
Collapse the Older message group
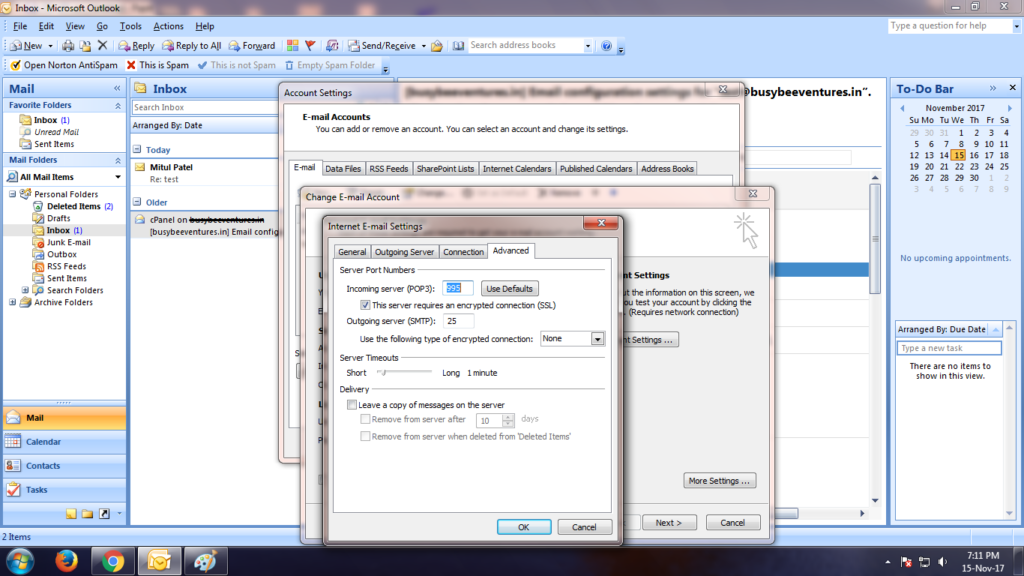[137, 202]
